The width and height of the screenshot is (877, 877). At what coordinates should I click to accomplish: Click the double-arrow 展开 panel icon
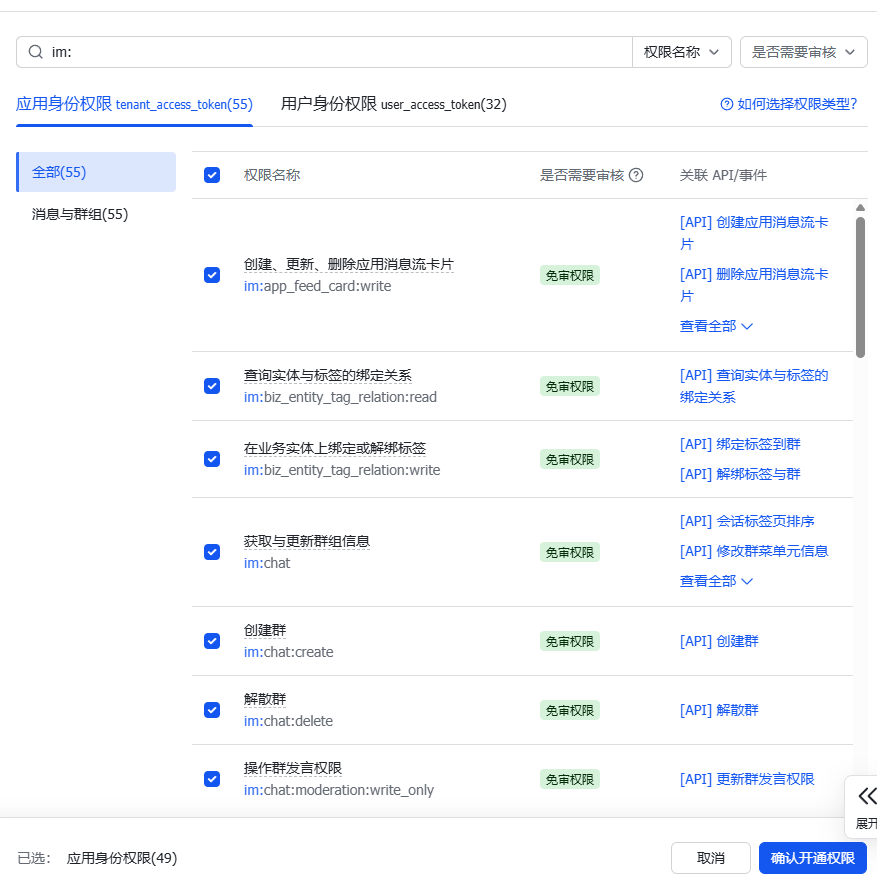click(x=867, y=796)
